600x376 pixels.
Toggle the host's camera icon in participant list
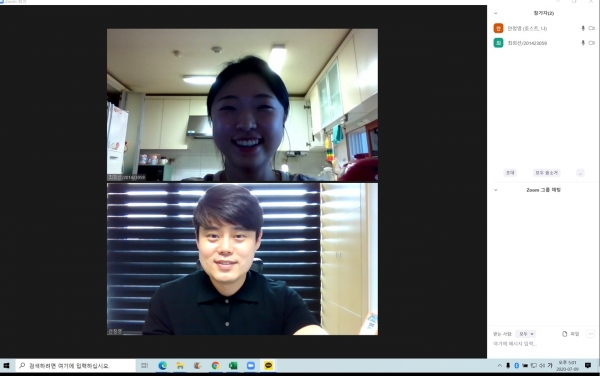592,28
